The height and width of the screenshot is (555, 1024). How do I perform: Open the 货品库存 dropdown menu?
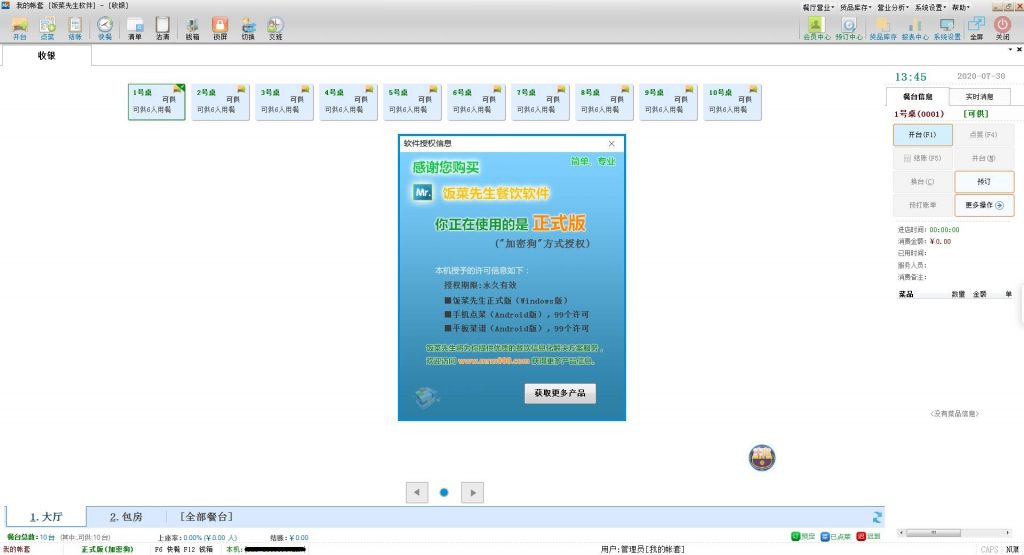click(856, 7)
